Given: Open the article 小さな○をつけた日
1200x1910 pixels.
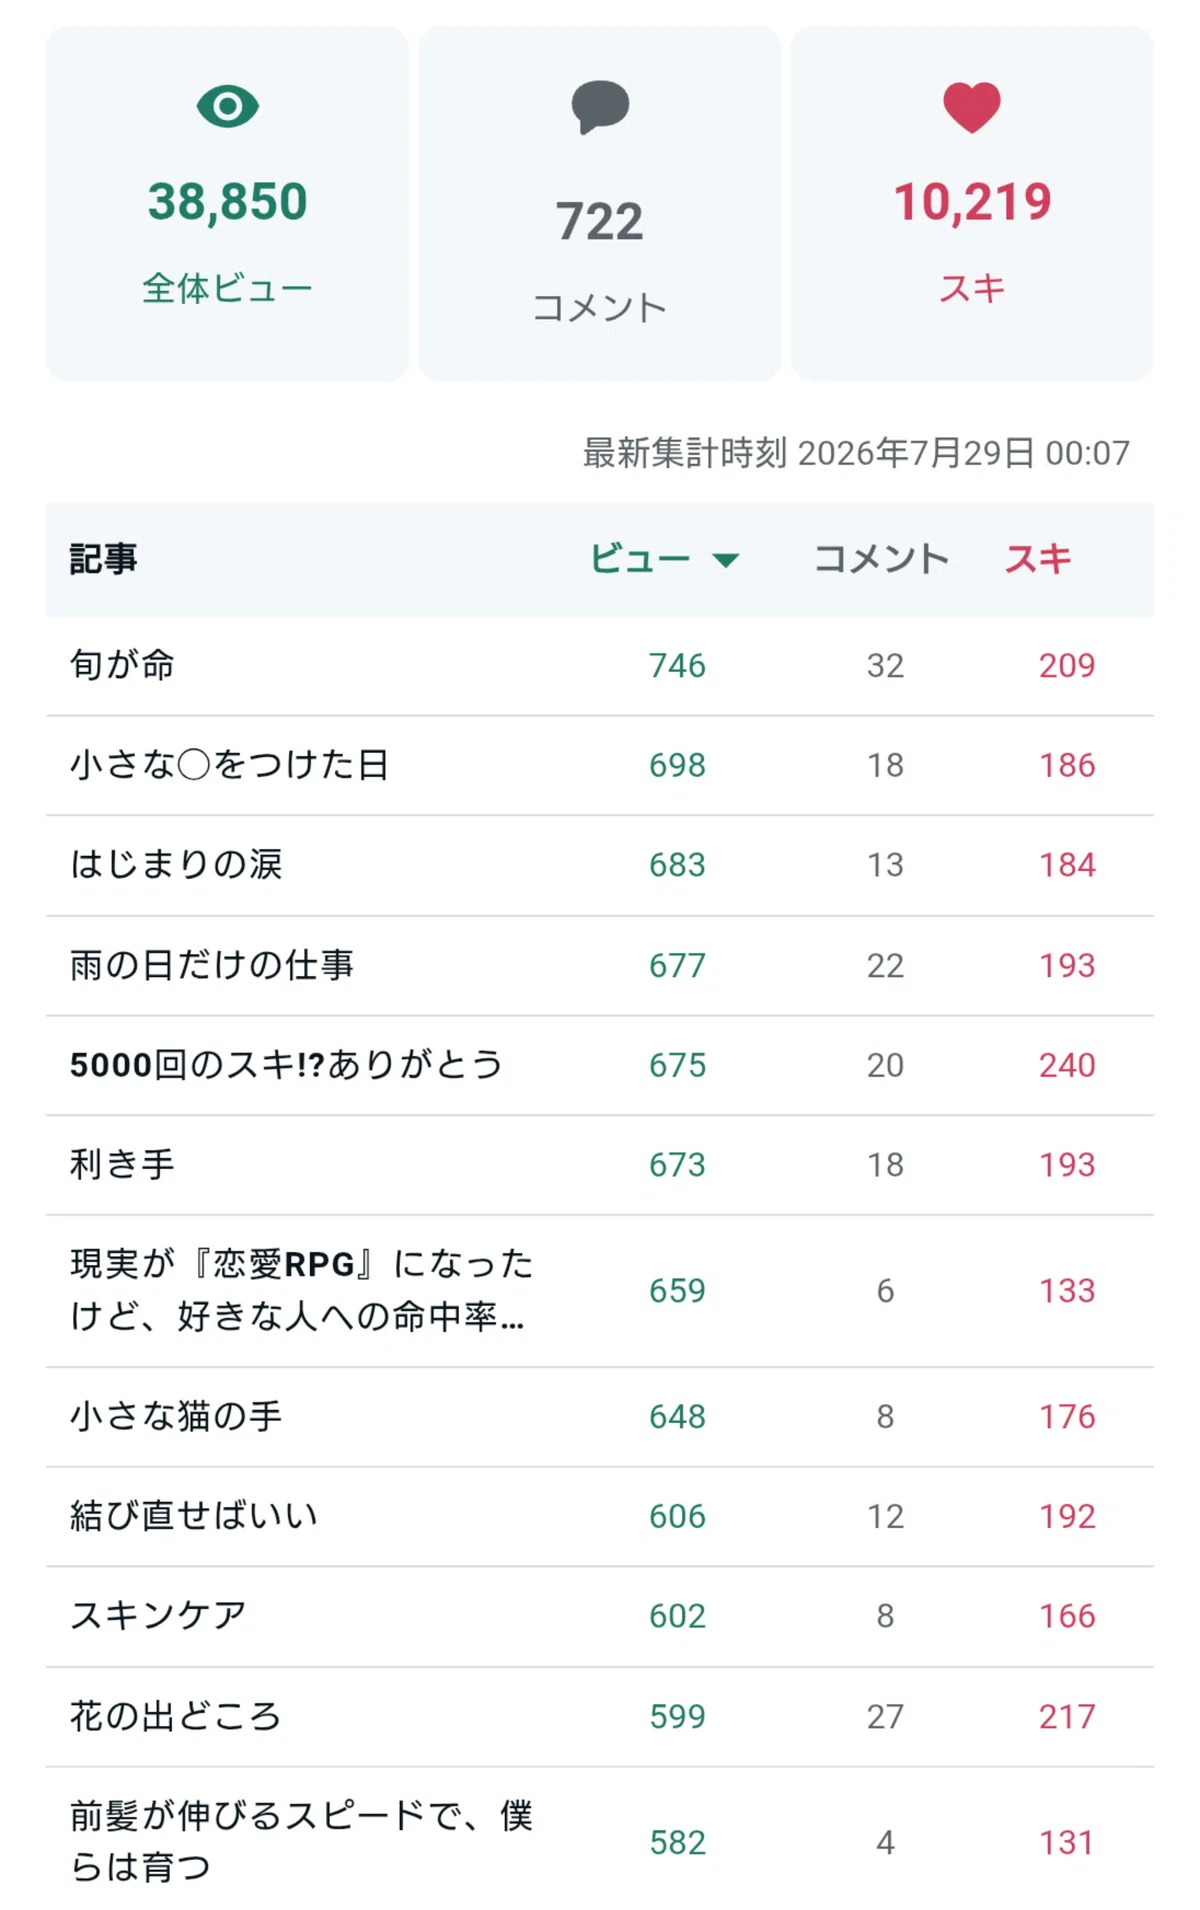Looking at the screenshot, I should (229, 765).
